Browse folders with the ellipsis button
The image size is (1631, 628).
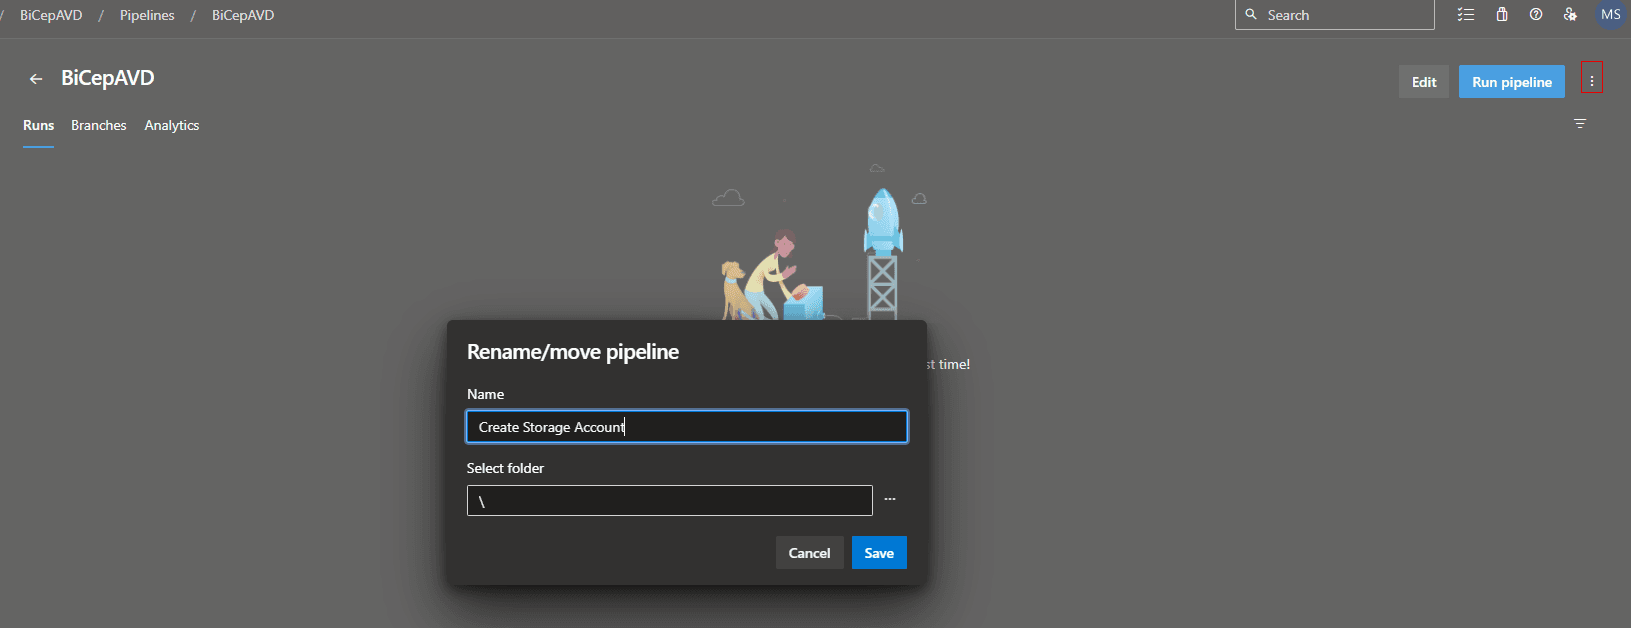click(890, 499)
